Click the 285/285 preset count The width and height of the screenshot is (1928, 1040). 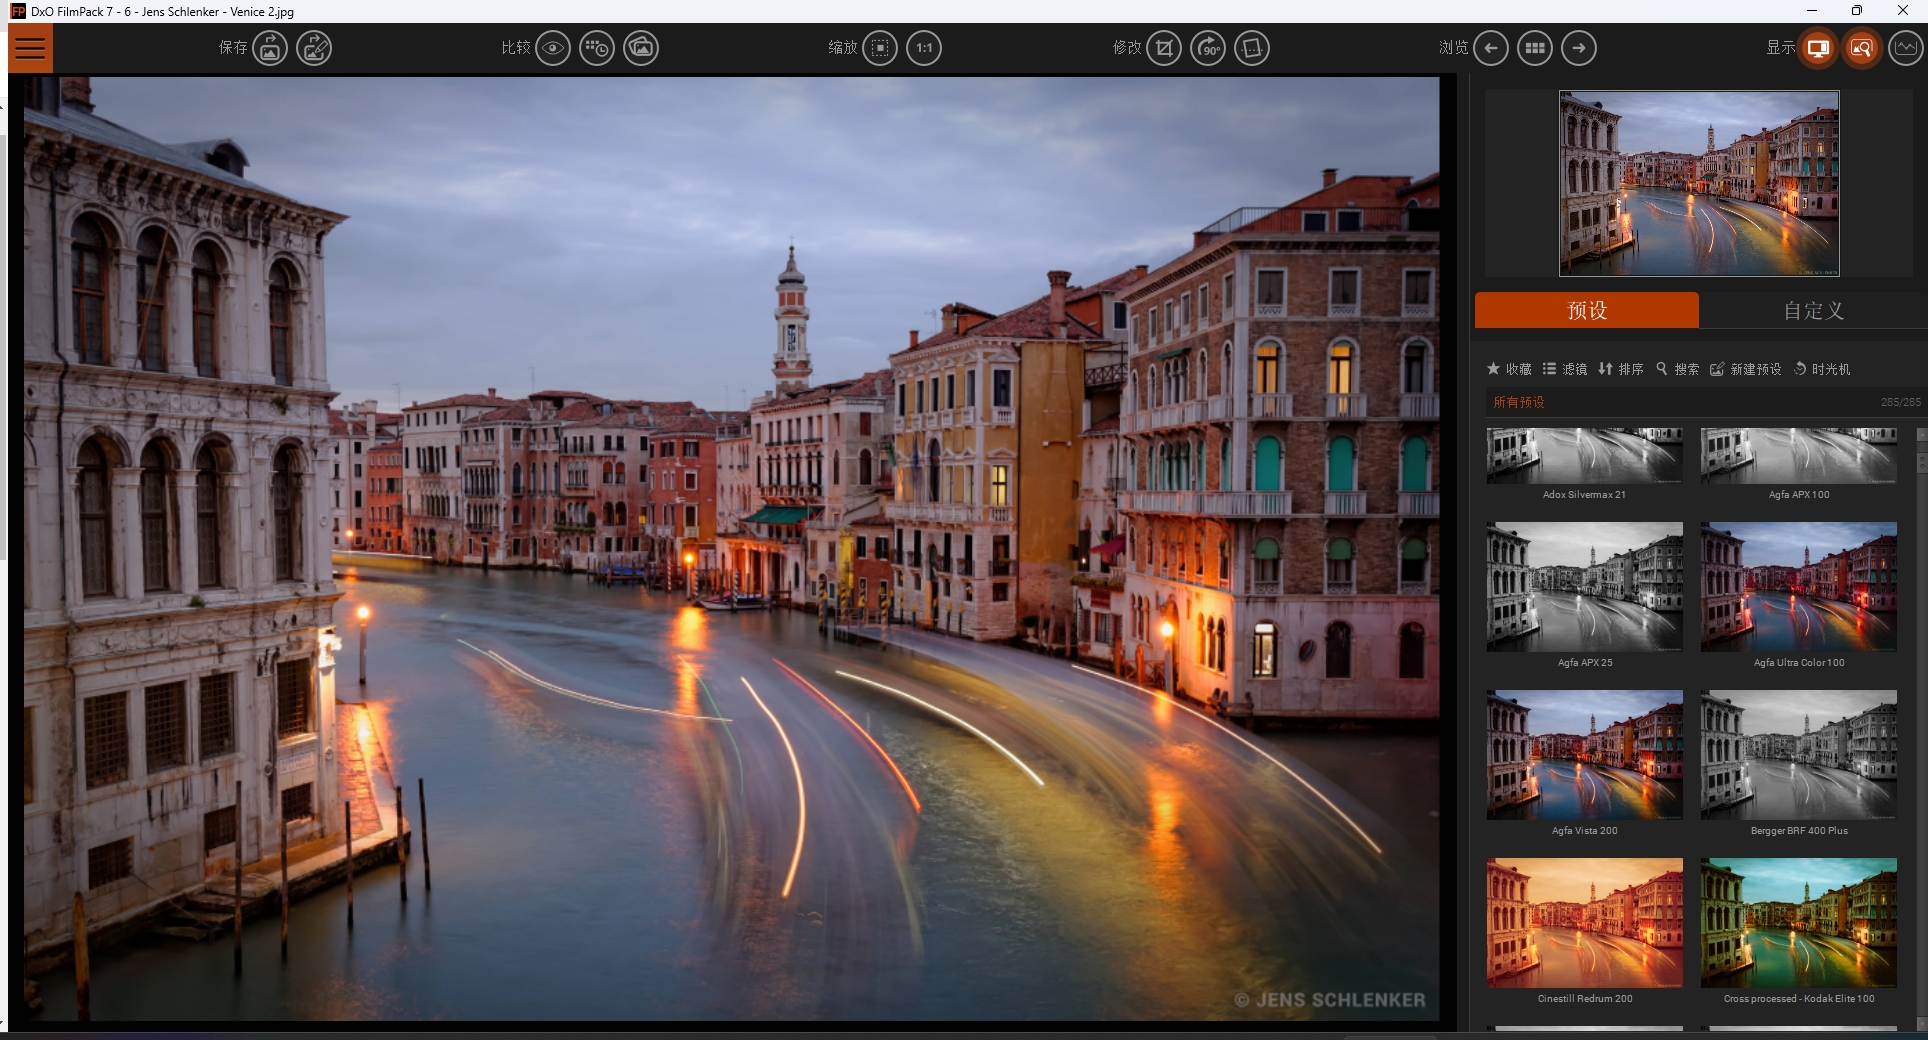(1900, 402)
